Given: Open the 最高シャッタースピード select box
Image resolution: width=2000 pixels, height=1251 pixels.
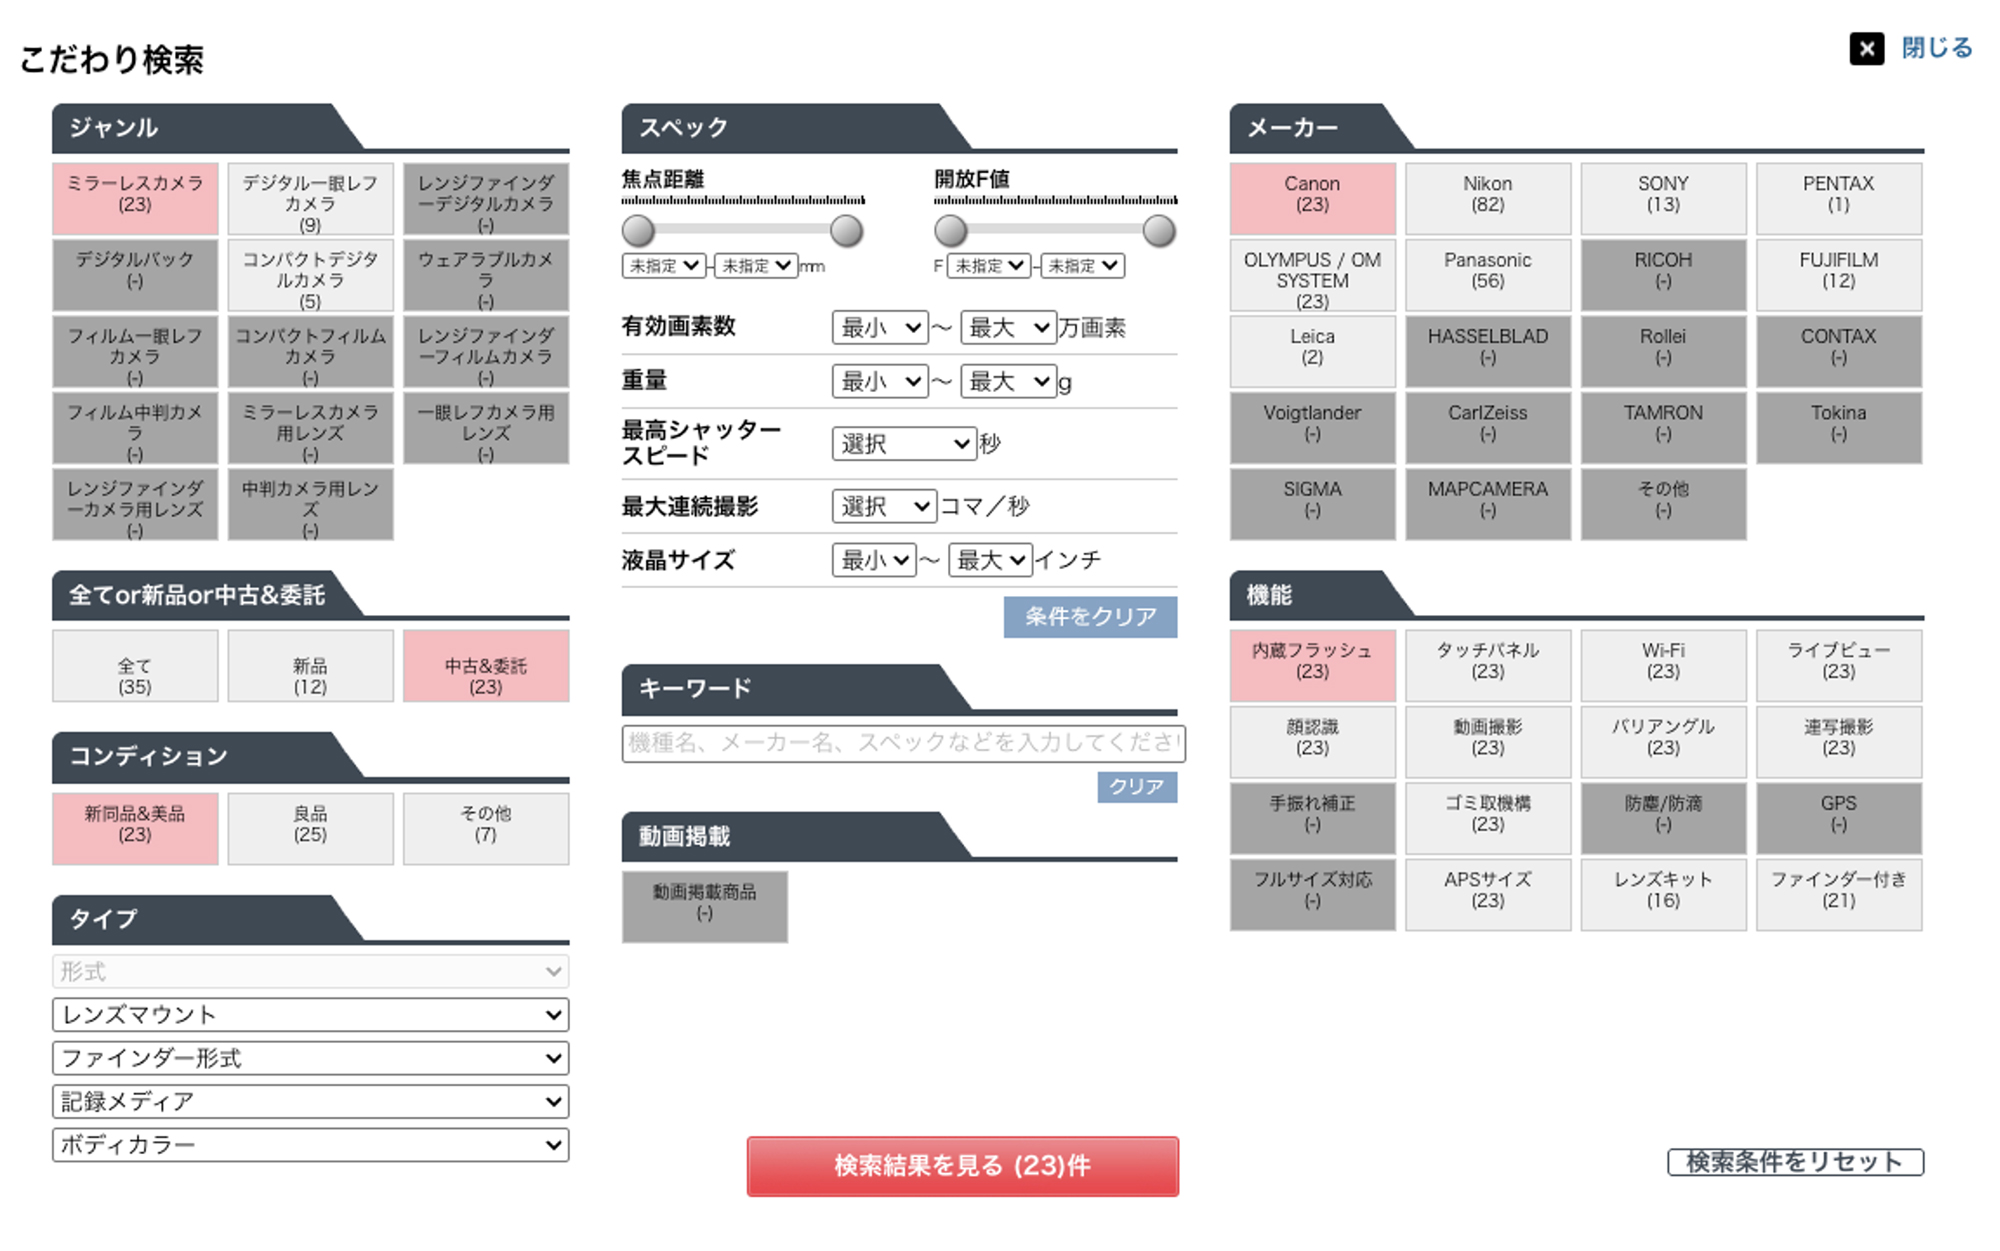Looking at the screenshot, I should [x=903, y=443].
